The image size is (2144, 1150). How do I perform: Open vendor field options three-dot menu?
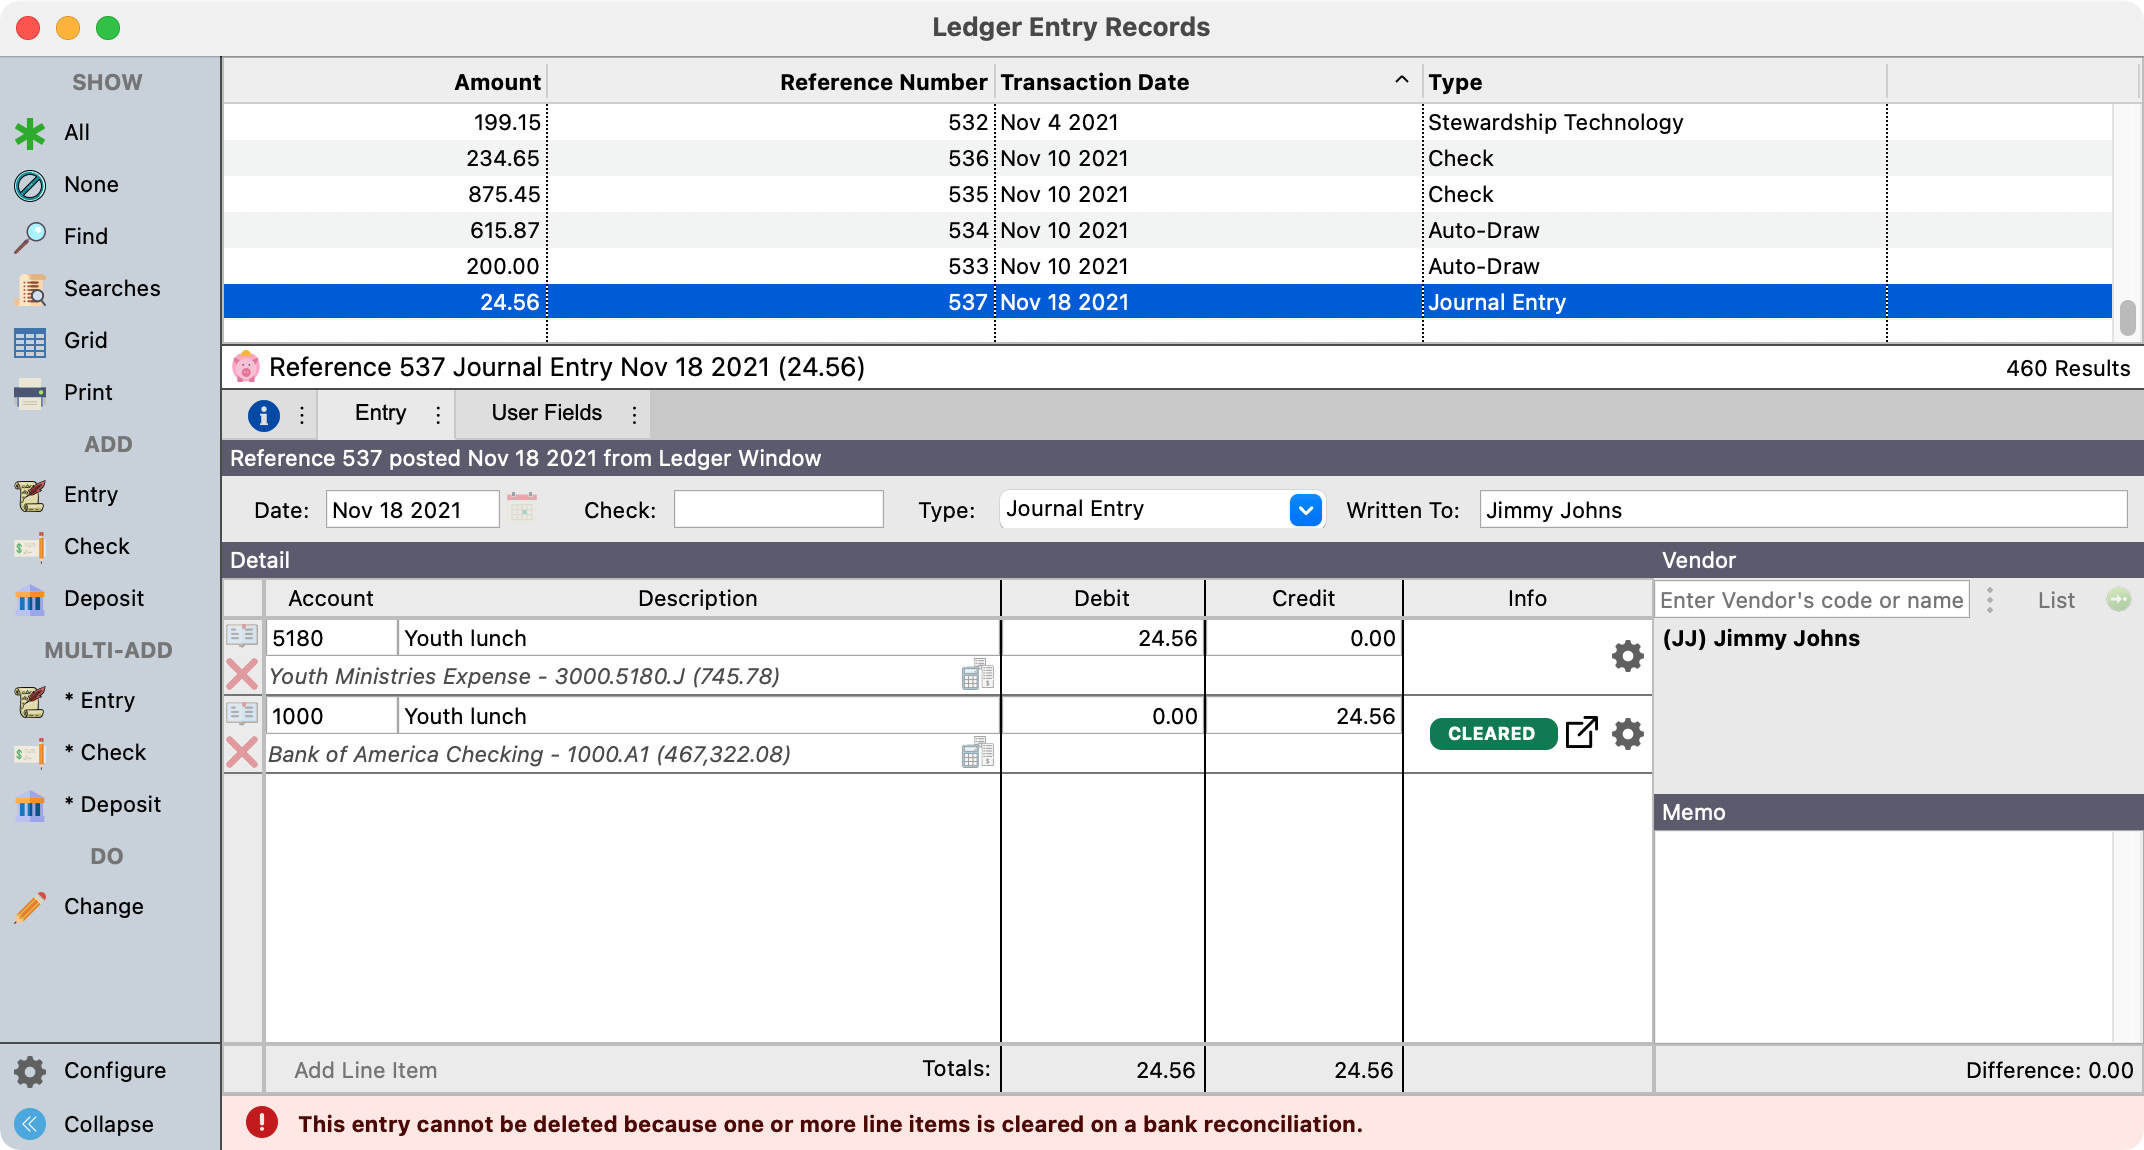tap(1989, 600)
